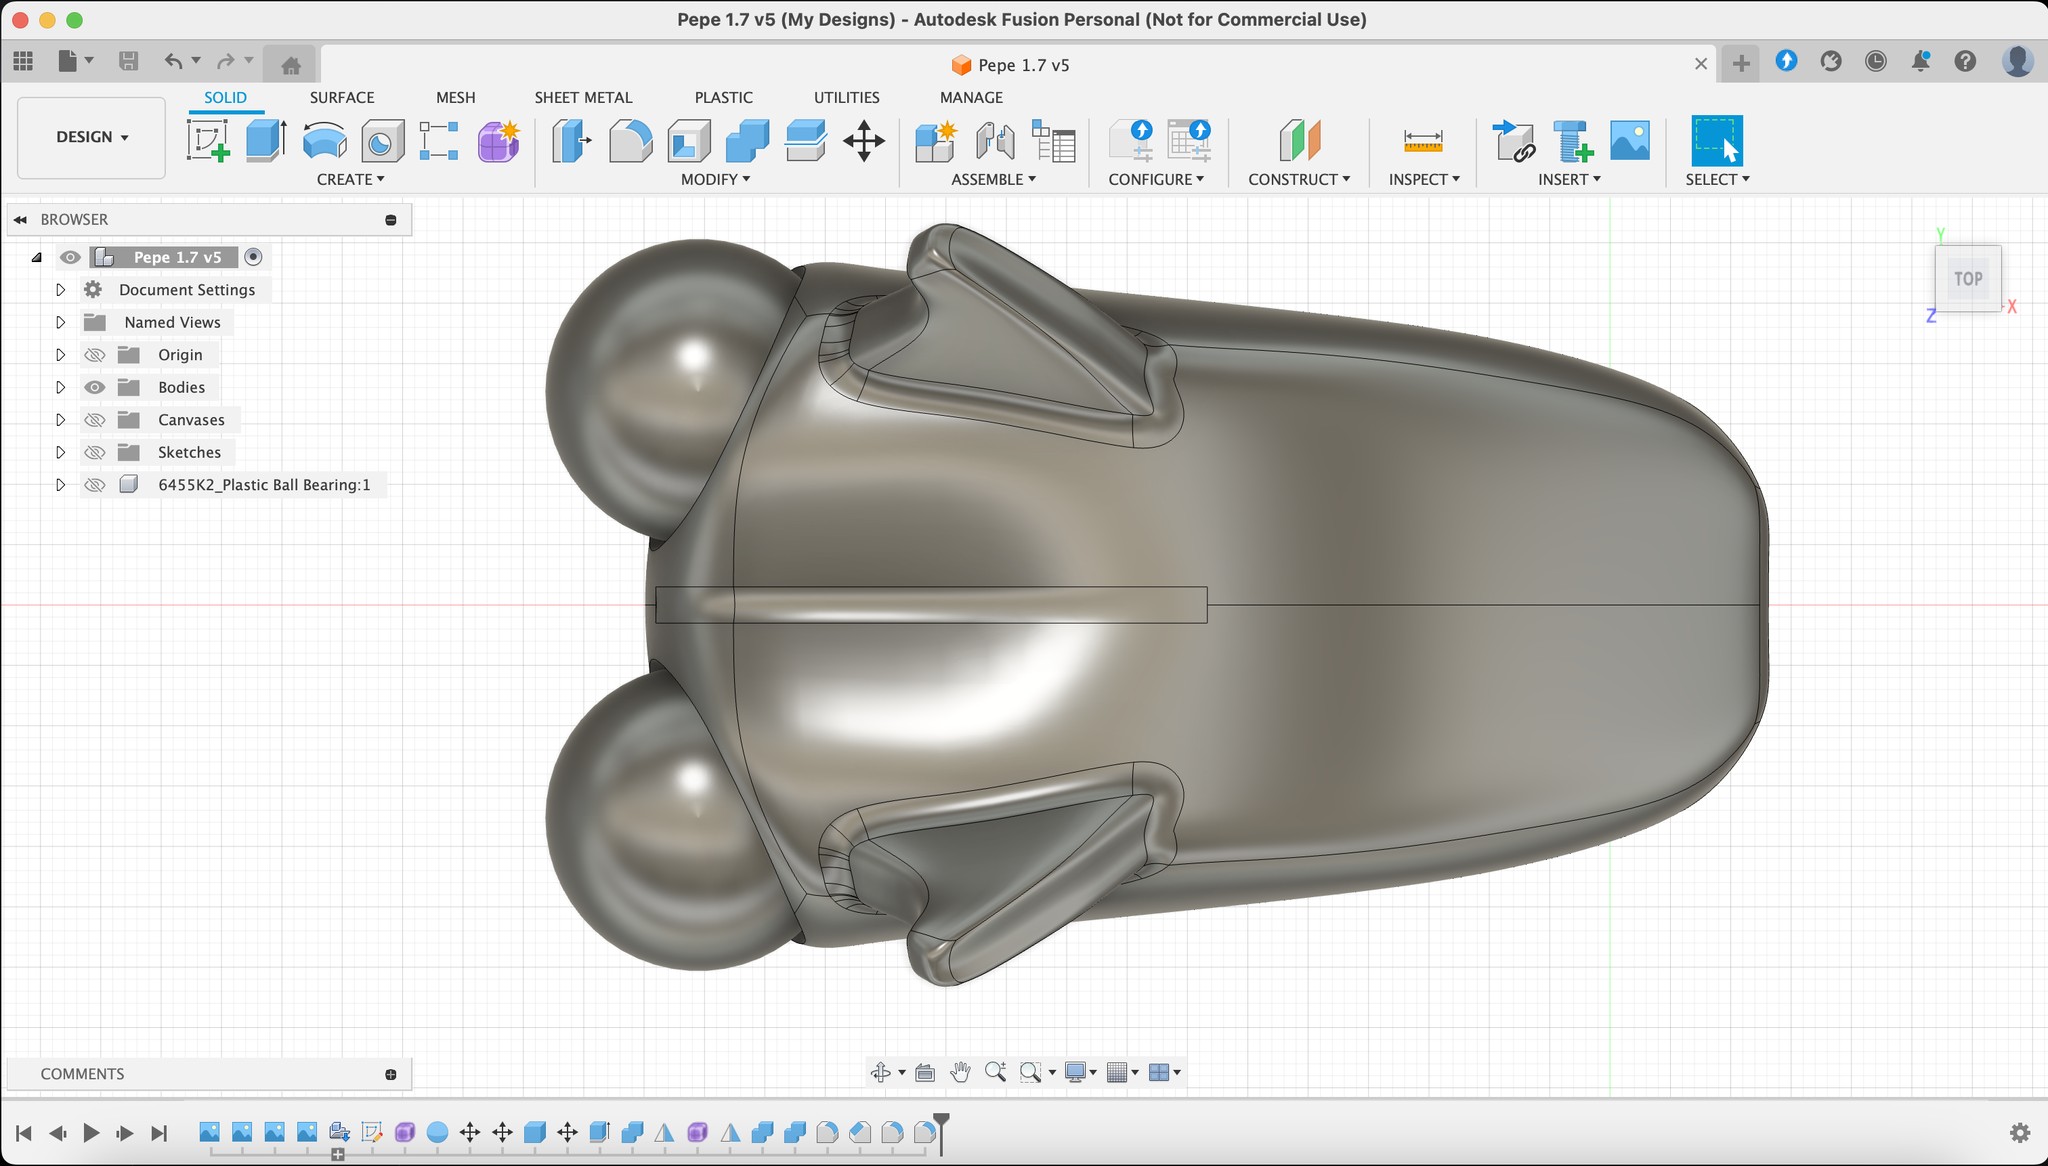This screenshot has width=2048, height=1166.
Task: Show the Sketches folder
Action: click(94, 452)
